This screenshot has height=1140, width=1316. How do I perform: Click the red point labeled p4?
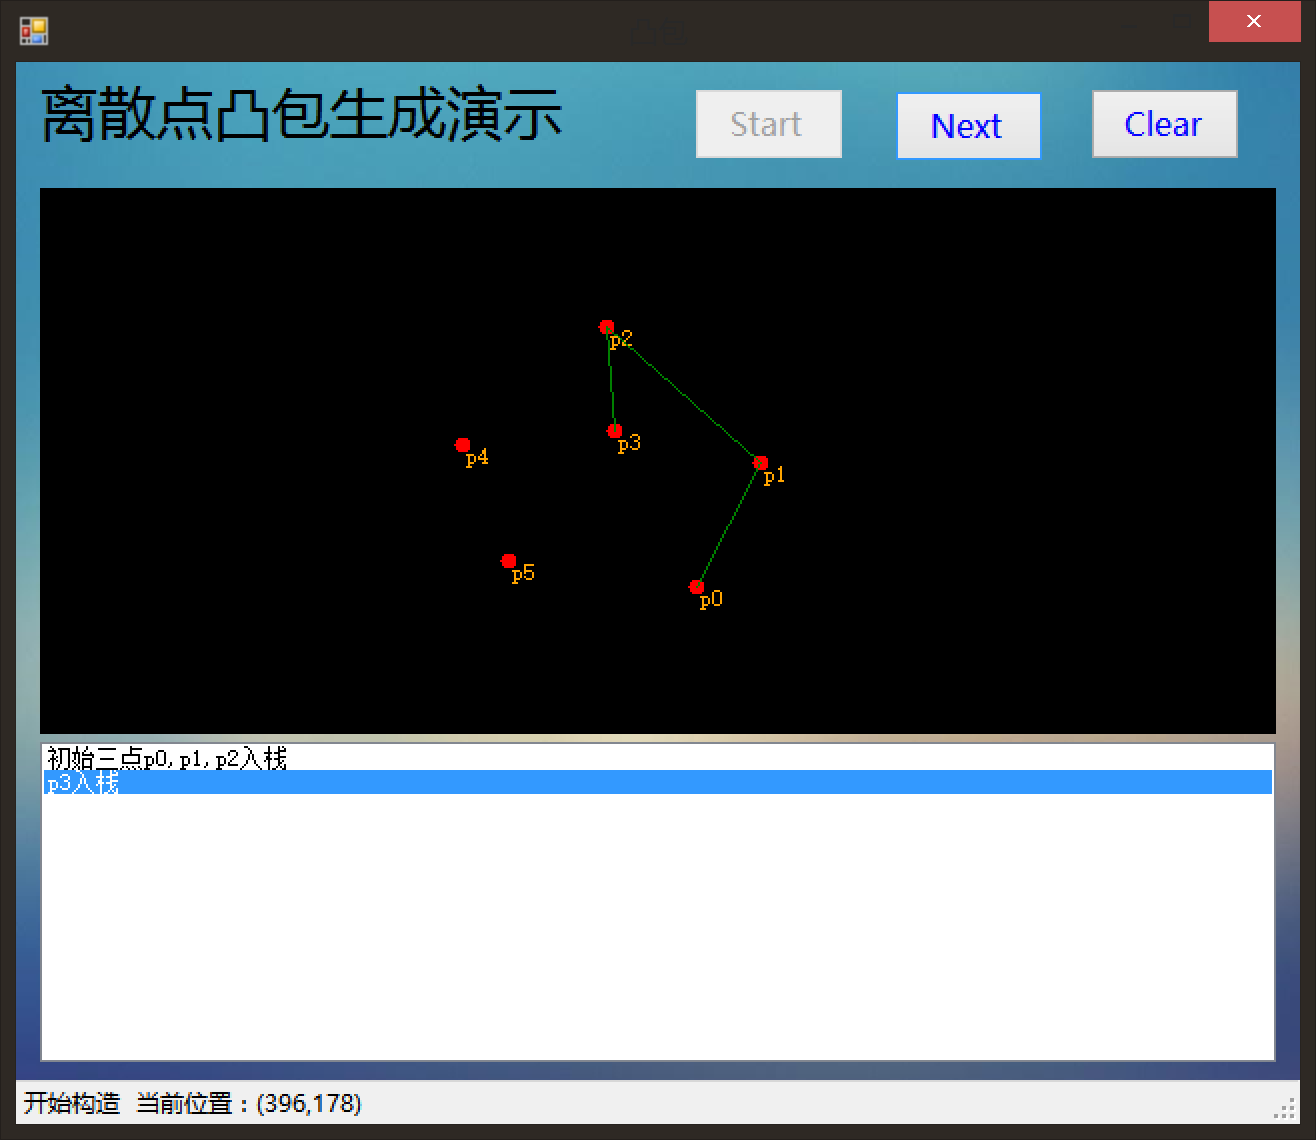pyautogui.click(x=462, y=445)
